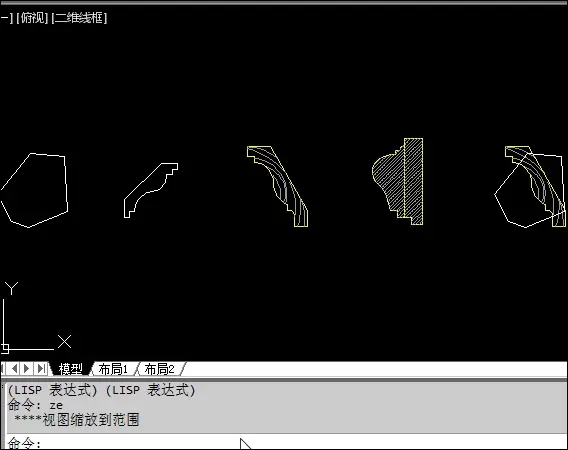Jump to last layout tab arrow
Viewport: 568px width, 450px height.
click(x=41, y=368)
